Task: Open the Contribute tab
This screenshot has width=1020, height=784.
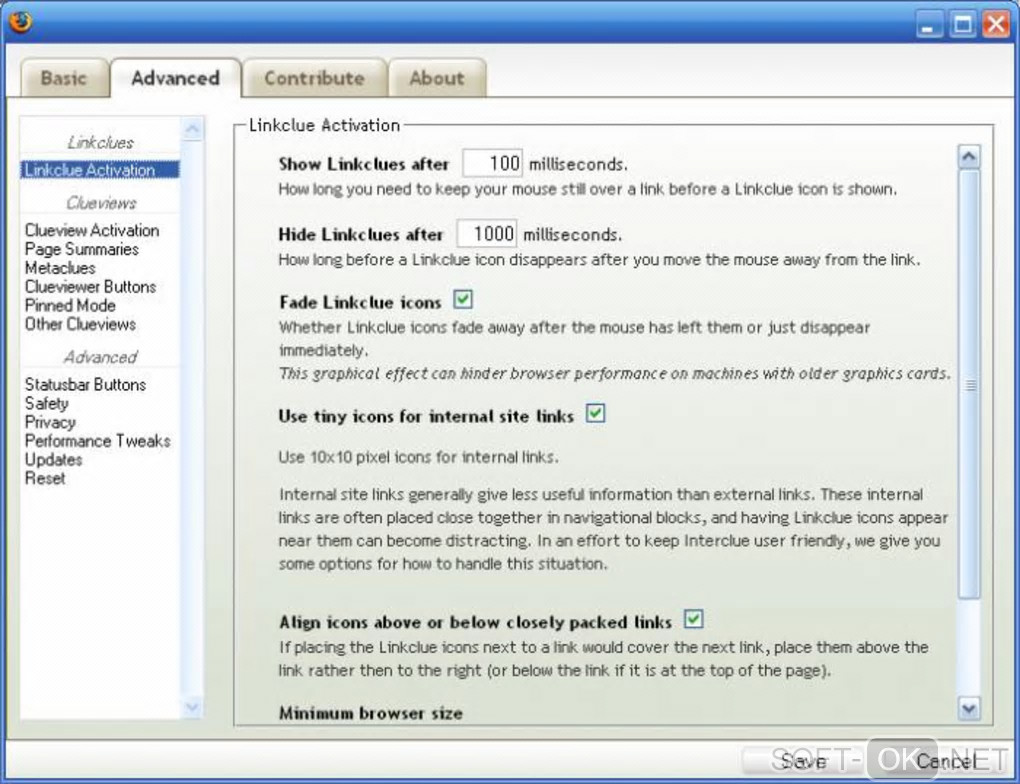Action: (x=314, y=78)
